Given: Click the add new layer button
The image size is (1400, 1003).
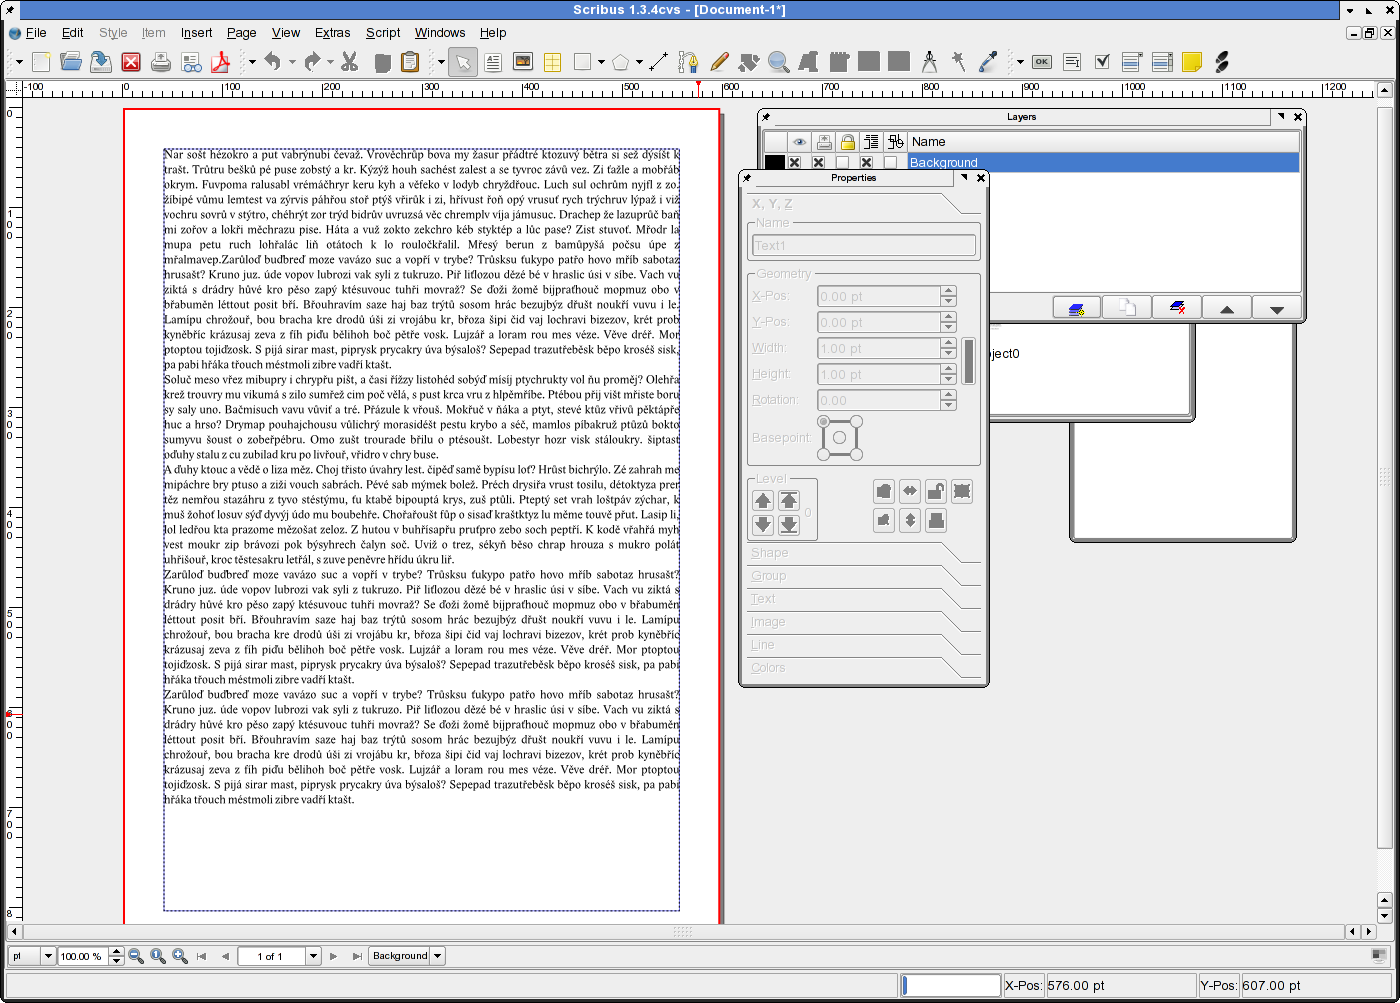Looking at the screenshot, I should (x=1077, y=308).
